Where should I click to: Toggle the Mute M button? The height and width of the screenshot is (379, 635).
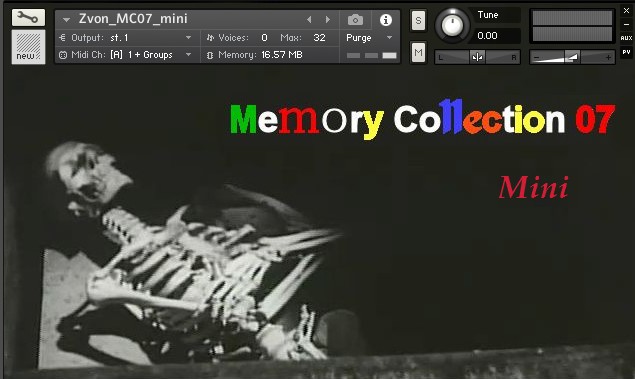coord(418,52)
